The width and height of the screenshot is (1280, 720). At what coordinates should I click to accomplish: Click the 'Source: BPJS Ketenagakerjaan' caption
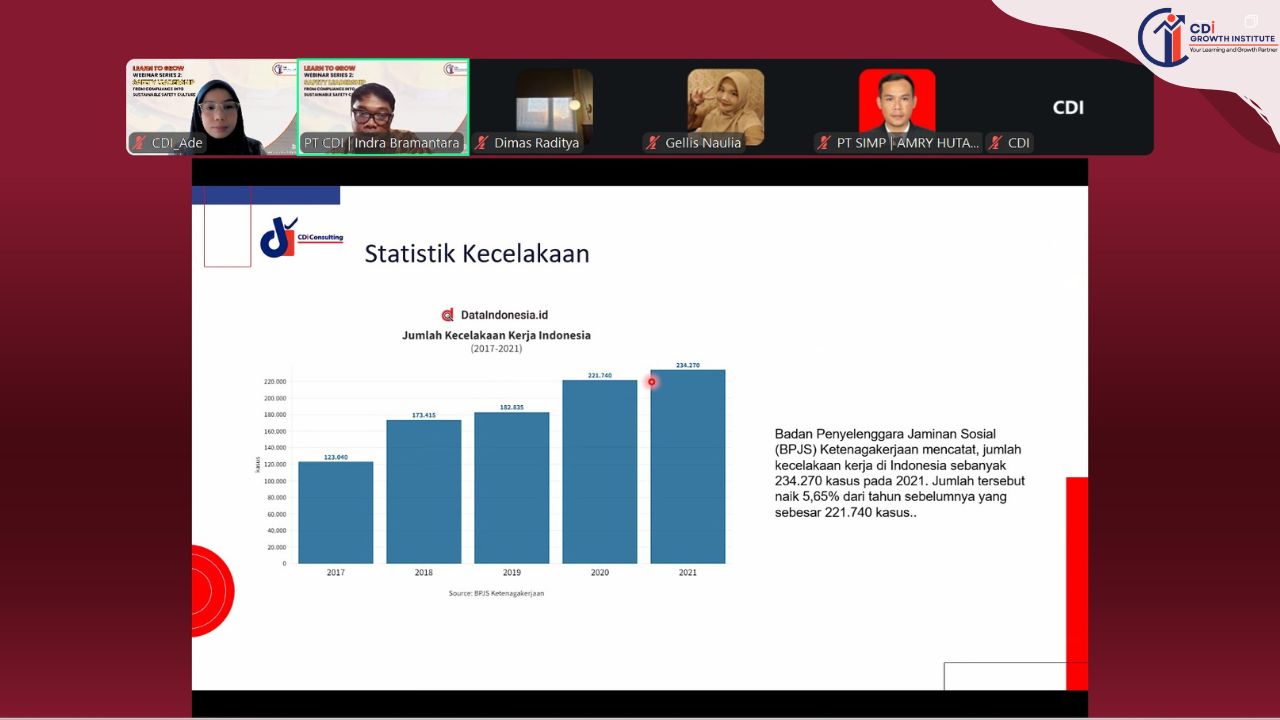point(496,593)
